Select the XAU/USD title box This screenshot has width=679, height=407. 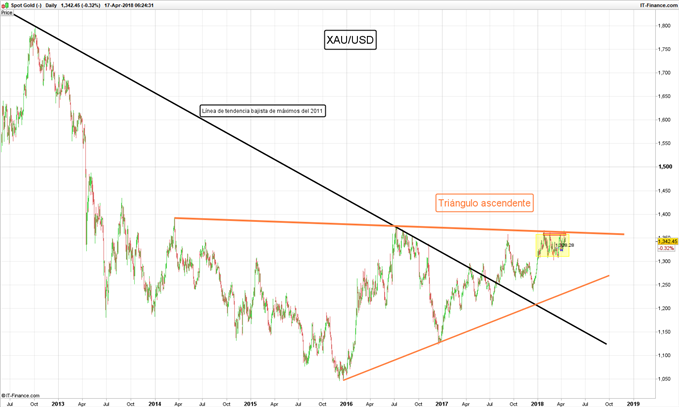[350, 40]
